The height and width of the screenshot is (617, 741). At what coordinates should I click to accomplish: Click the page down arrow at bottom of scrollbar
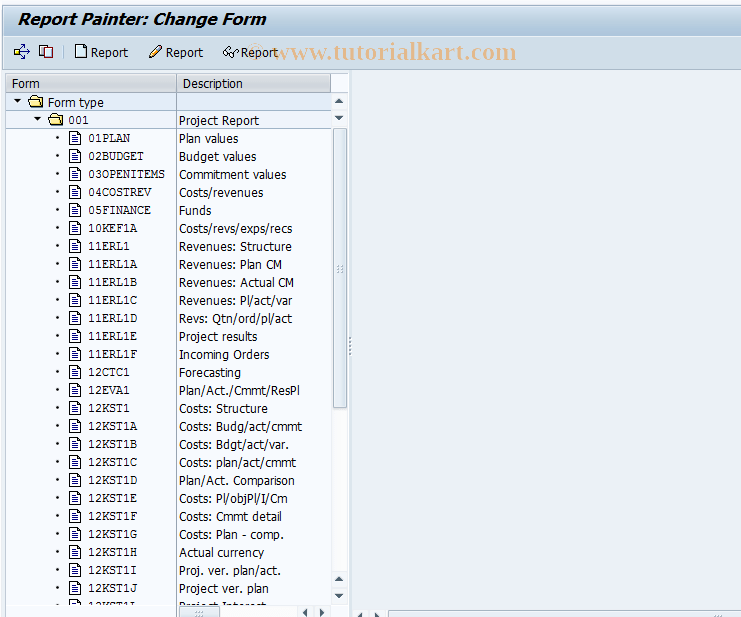(339, 596)
